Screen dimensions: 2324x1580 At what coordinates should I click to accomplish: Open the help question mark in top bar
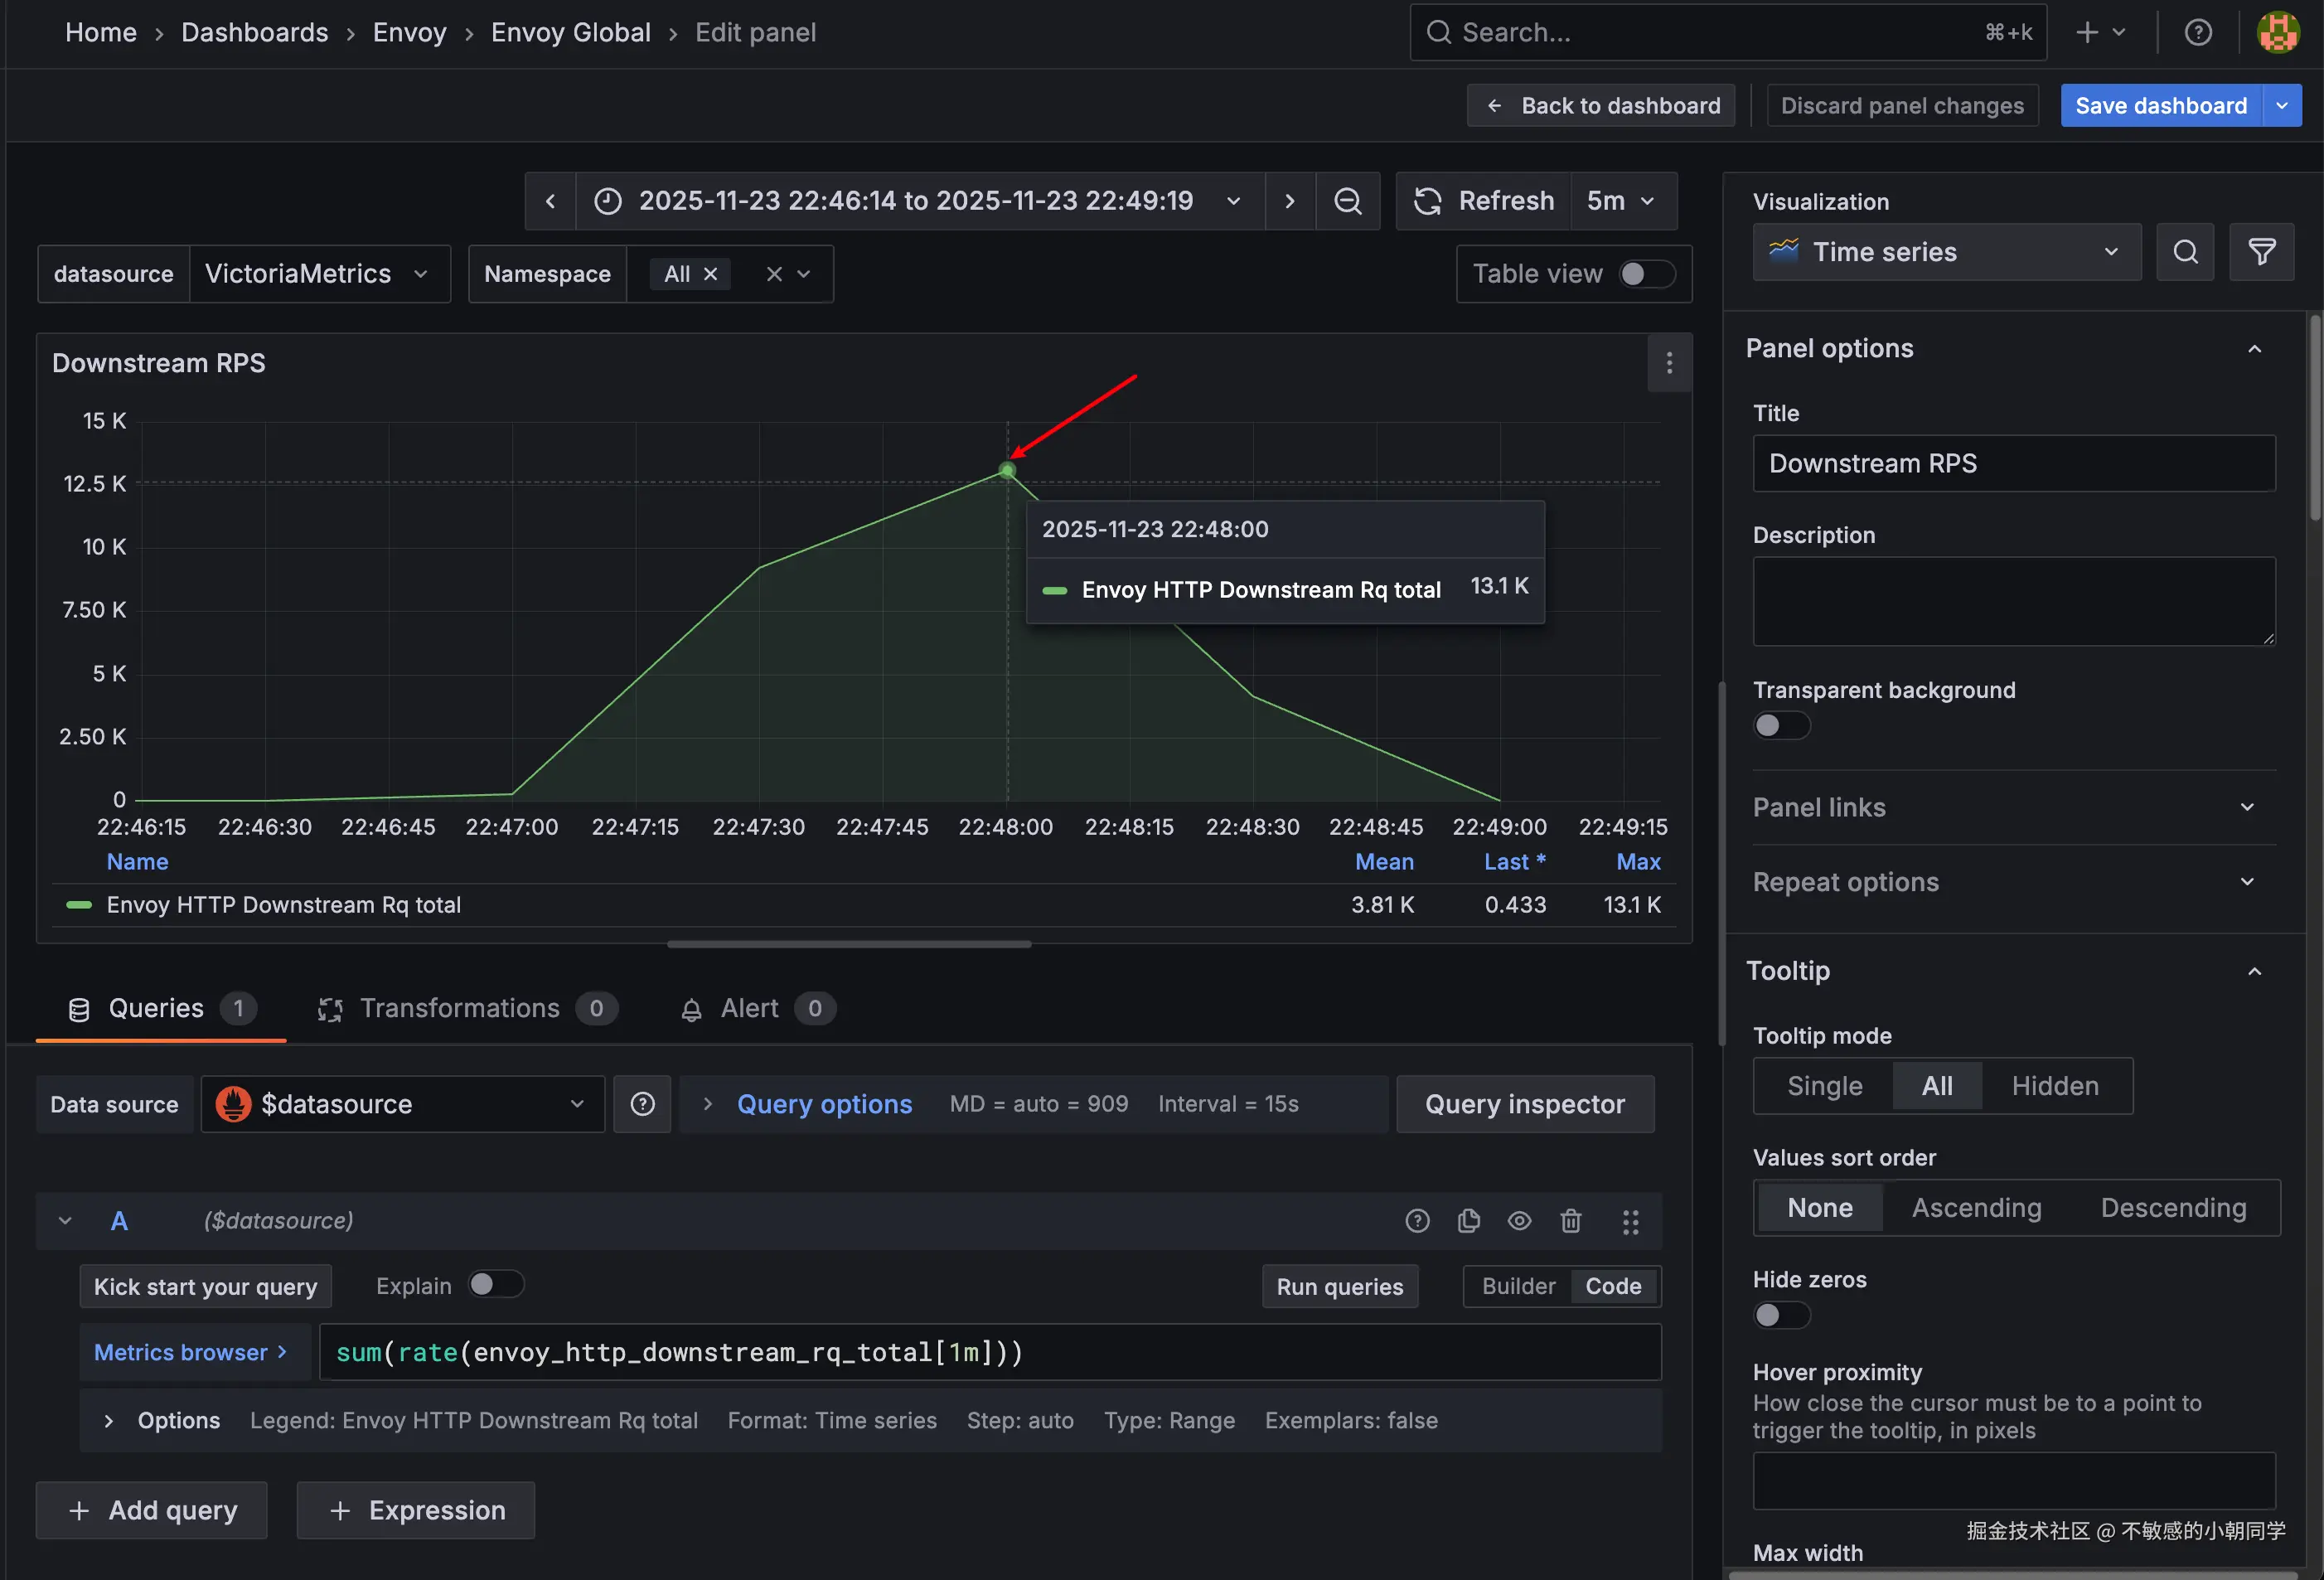2197,33
